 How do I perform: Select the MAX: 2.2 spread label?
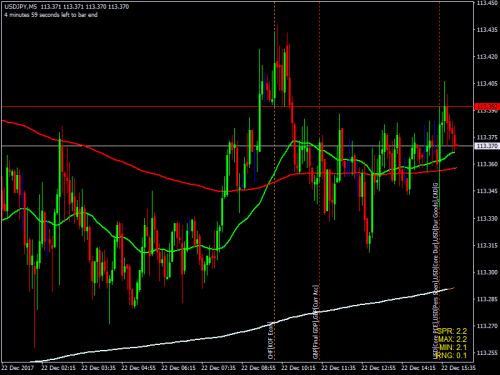[452, 339]
